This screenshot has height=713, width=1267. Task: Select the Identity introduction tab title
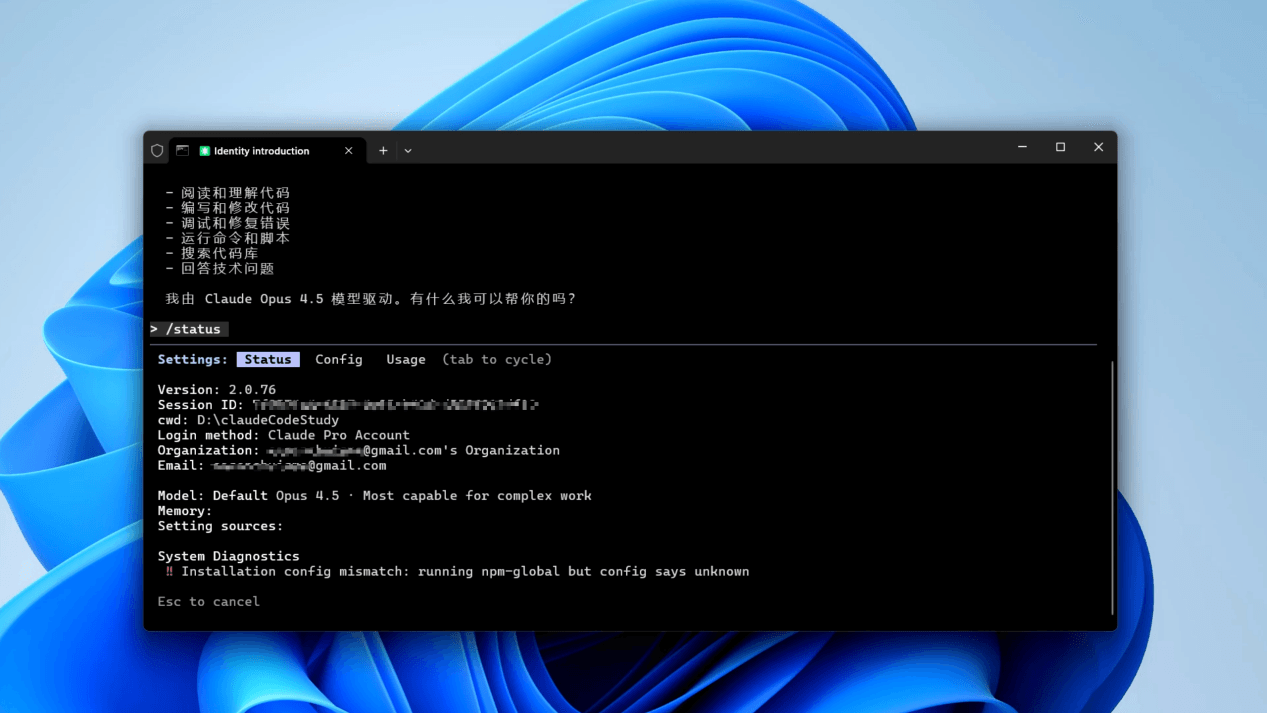(x=261, y=151)
